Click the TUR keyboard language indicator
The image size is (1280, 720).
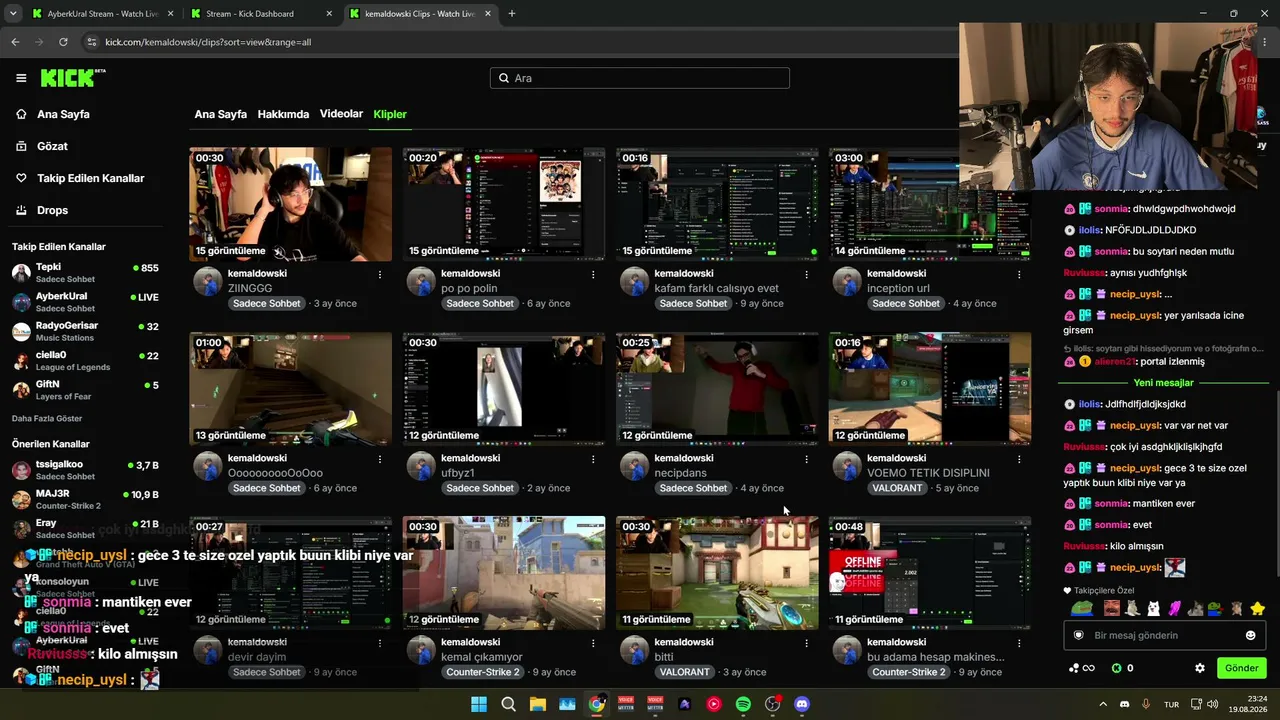1171,704
